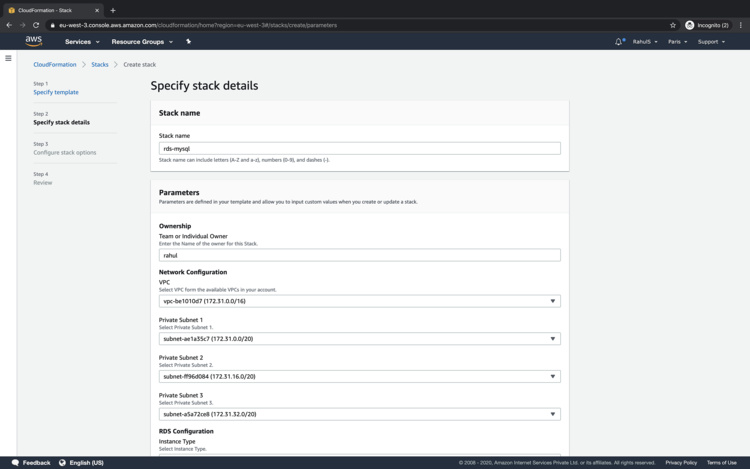Open the Chrome three-dot menu
The image size is (750, 469).
pyautogui.click(x=741, y=25)
